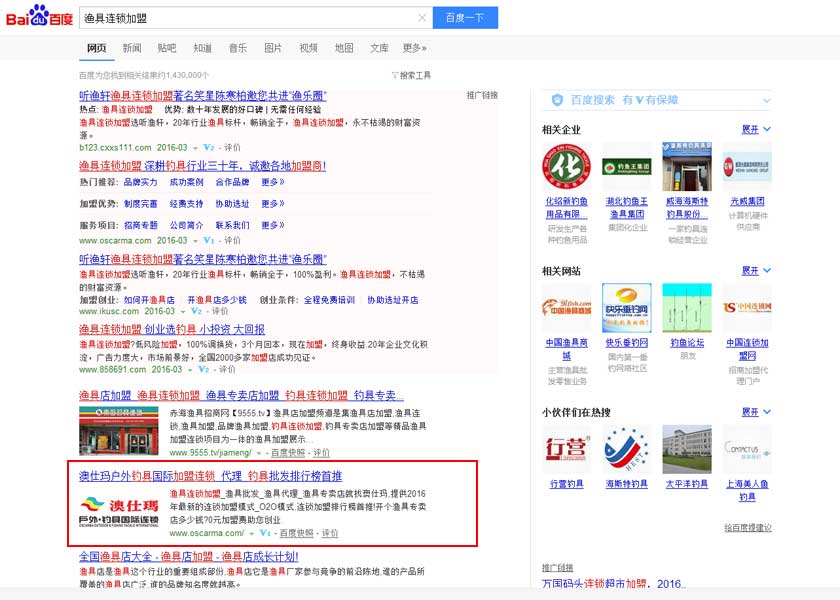
Task: Click the 经费支持 sublink
Action: (186, 204)
